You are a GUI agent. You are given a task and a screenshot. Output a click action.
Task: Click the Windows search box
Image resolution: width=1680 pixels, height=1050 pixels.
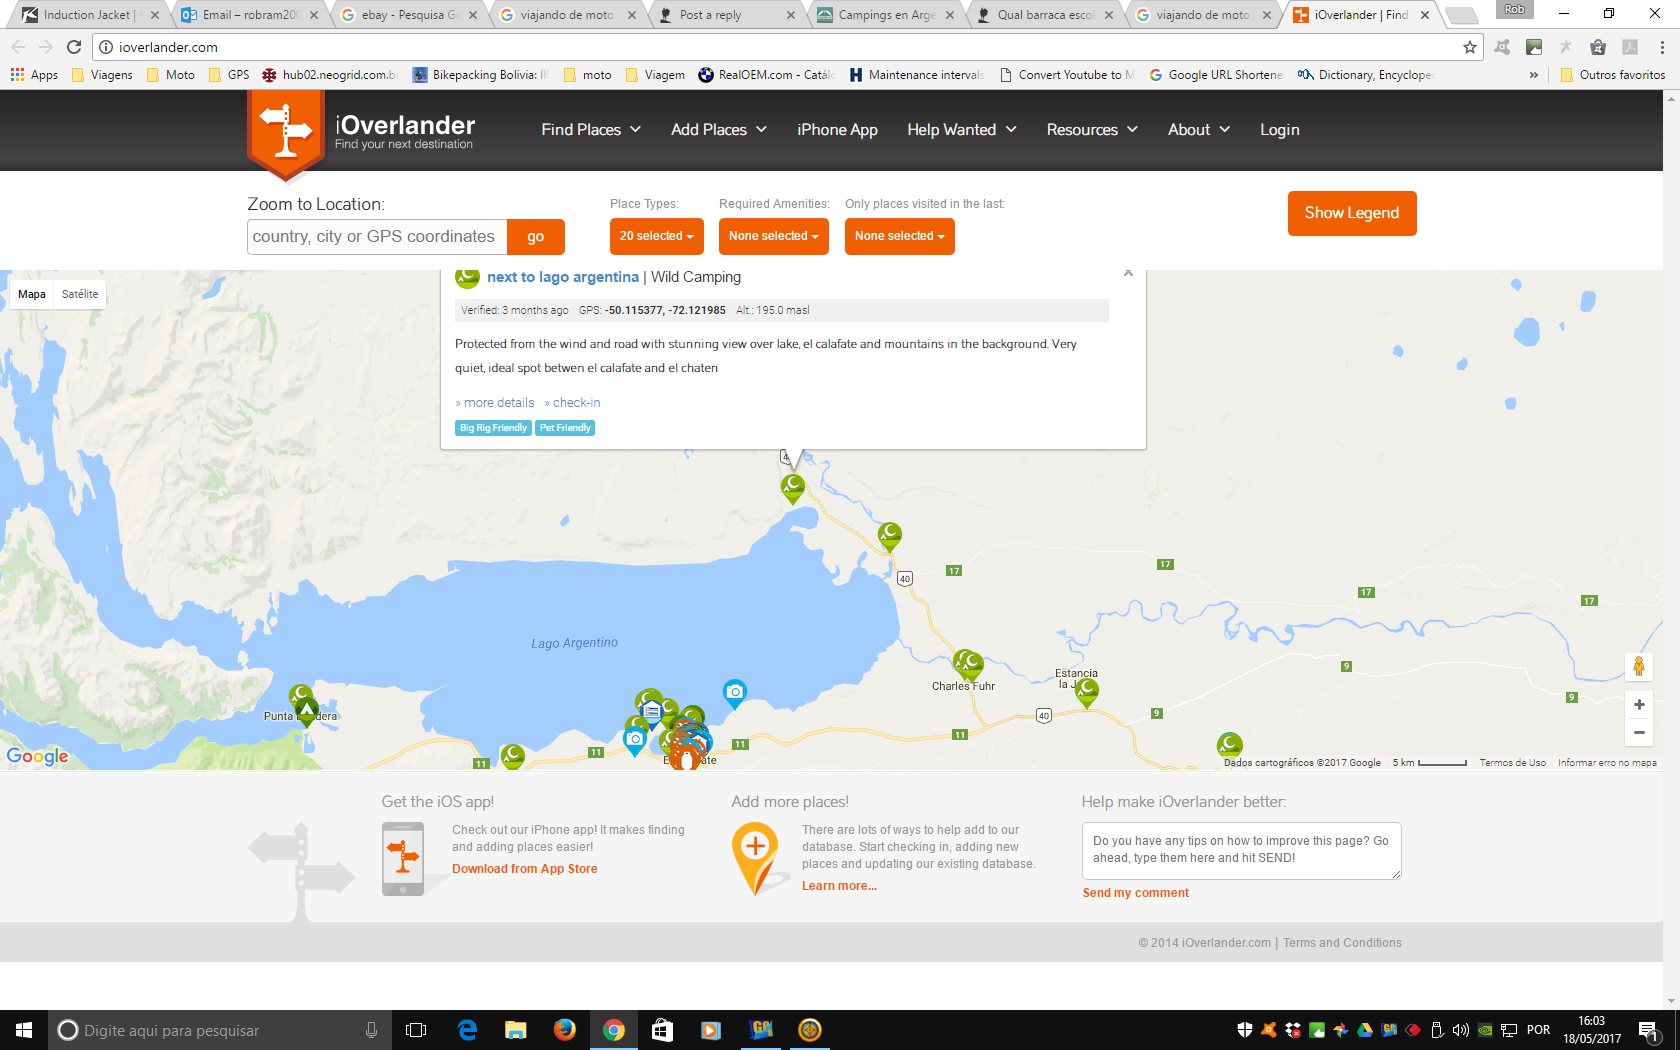[x=220, y=1030]
